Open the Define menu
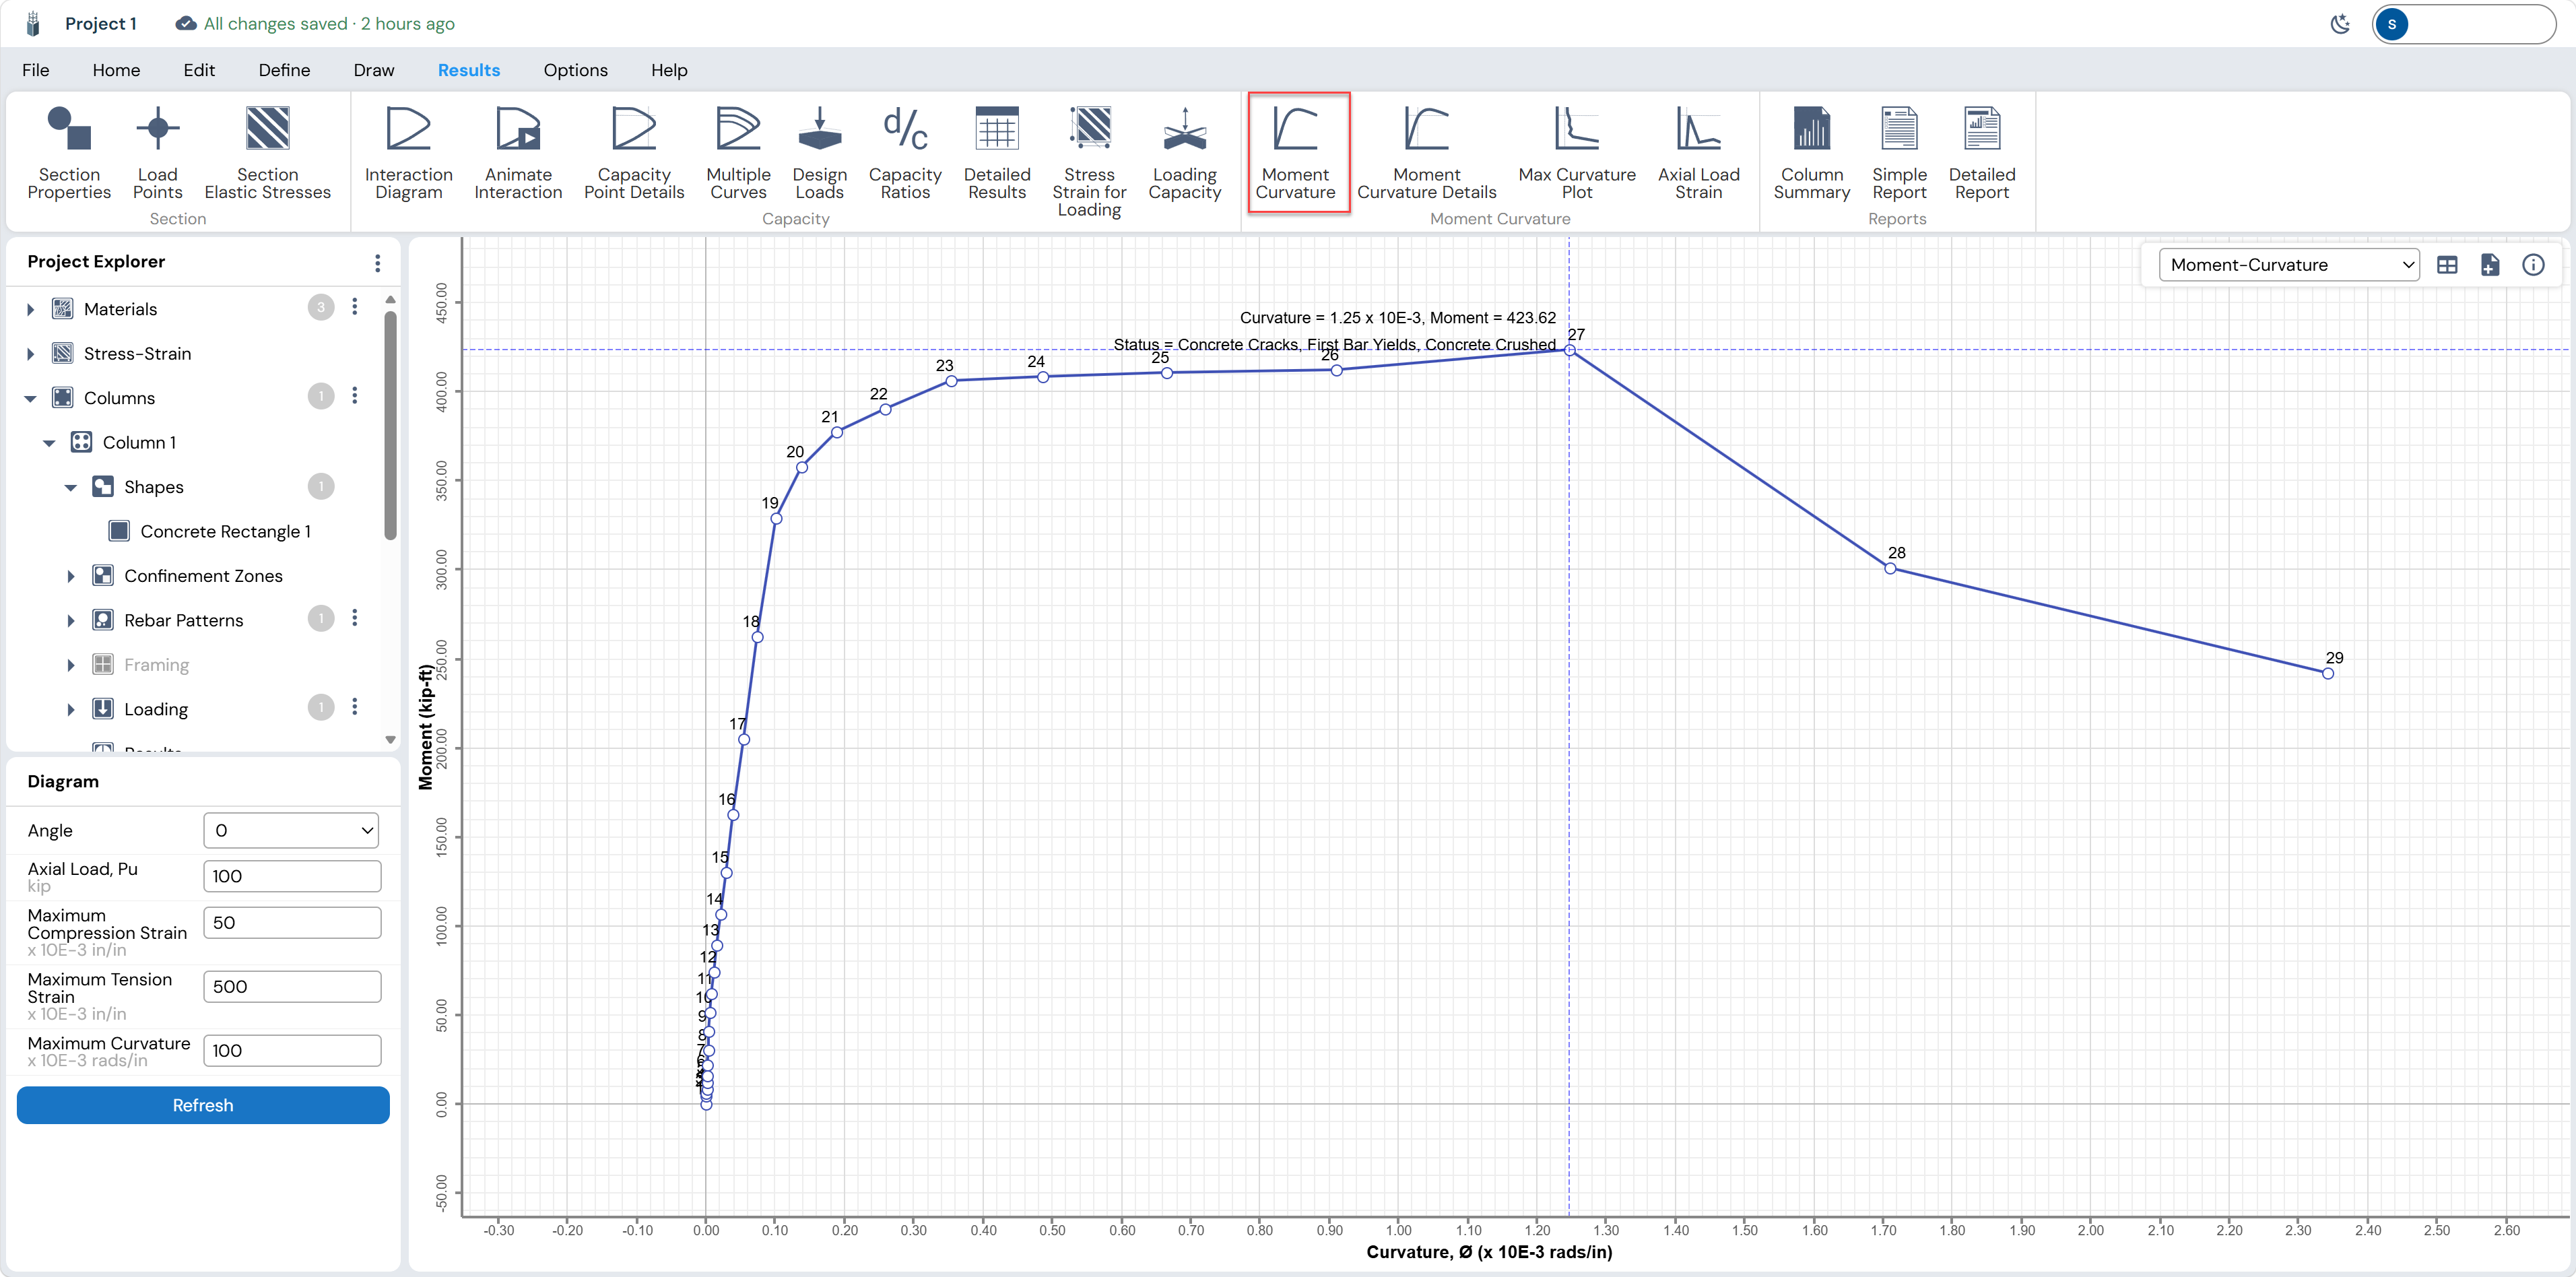This screenshot has height=1277, width=2576. pos(284,70)
